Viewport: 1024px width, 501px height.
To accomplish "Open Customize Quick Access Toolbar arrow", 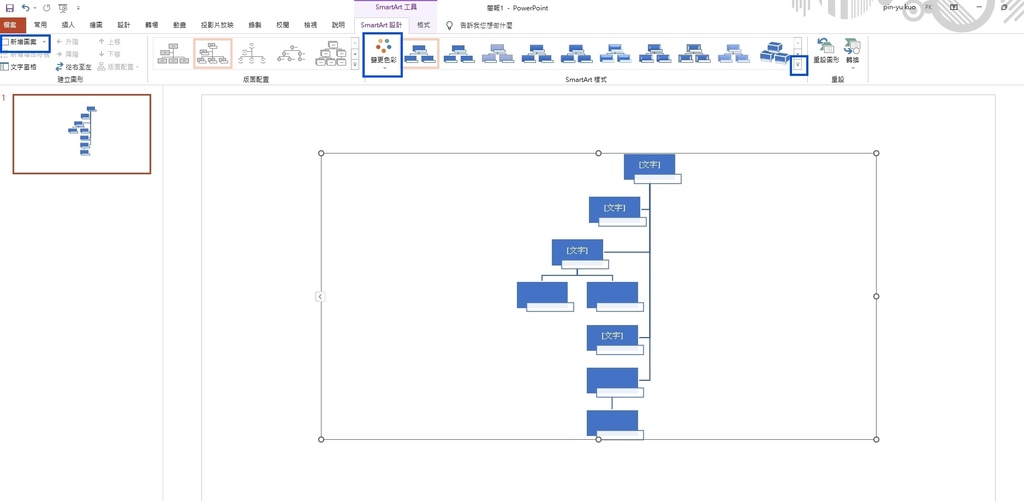I will tap(78, 8).
